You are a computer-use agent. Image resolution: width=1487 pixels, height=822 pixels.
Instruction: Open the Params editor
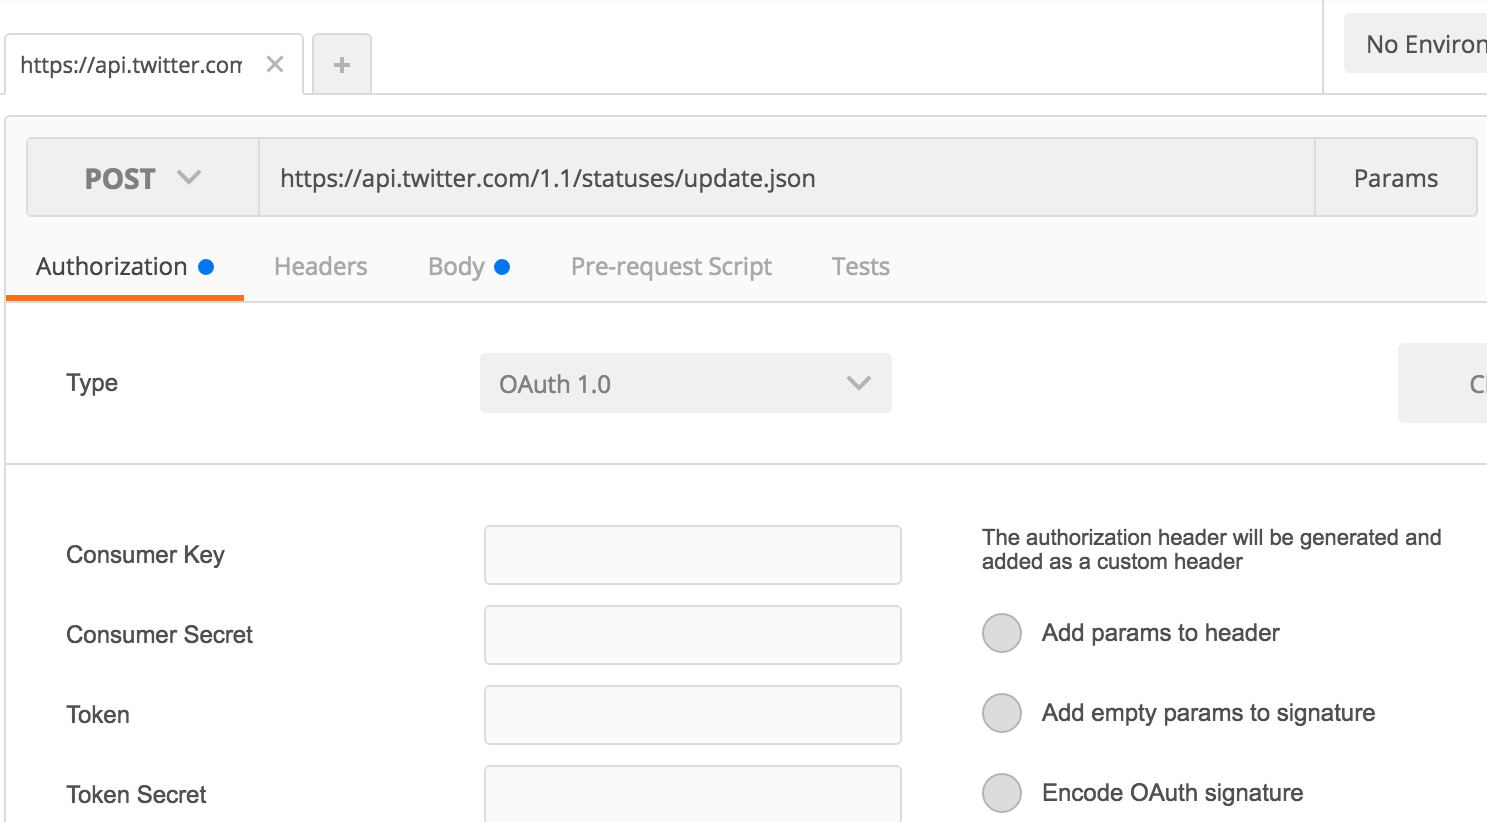pos(1395,178)
